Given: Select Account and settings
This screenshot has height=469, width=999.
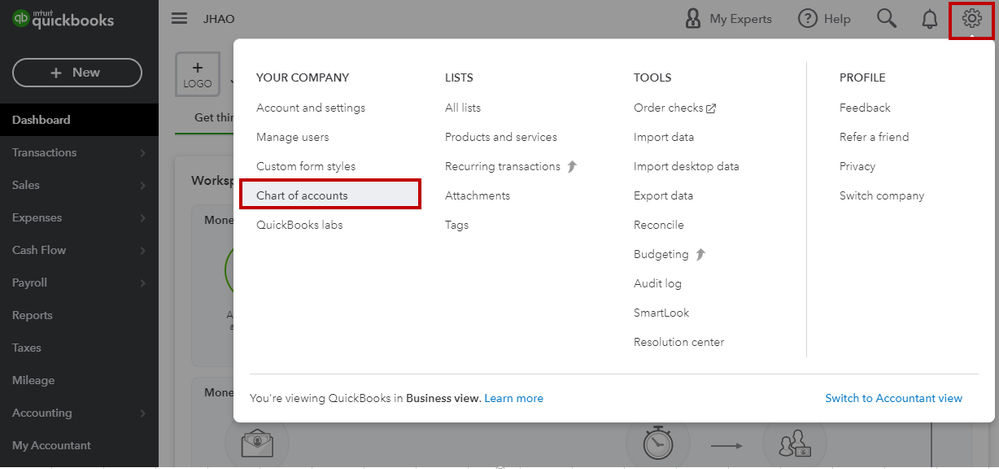Looking at the screenshot, I should point(311,108).
